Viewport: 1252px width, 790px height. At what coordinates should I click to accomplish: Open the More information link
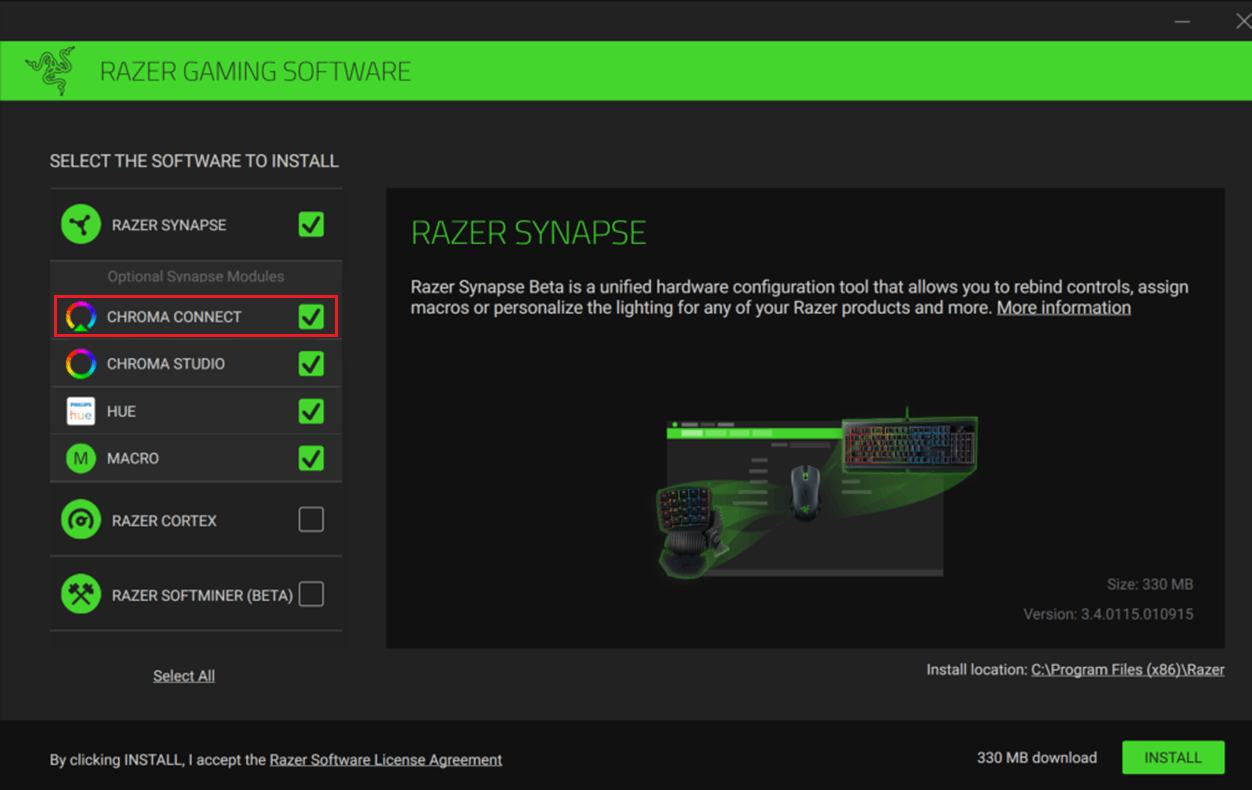point(1064,308)
